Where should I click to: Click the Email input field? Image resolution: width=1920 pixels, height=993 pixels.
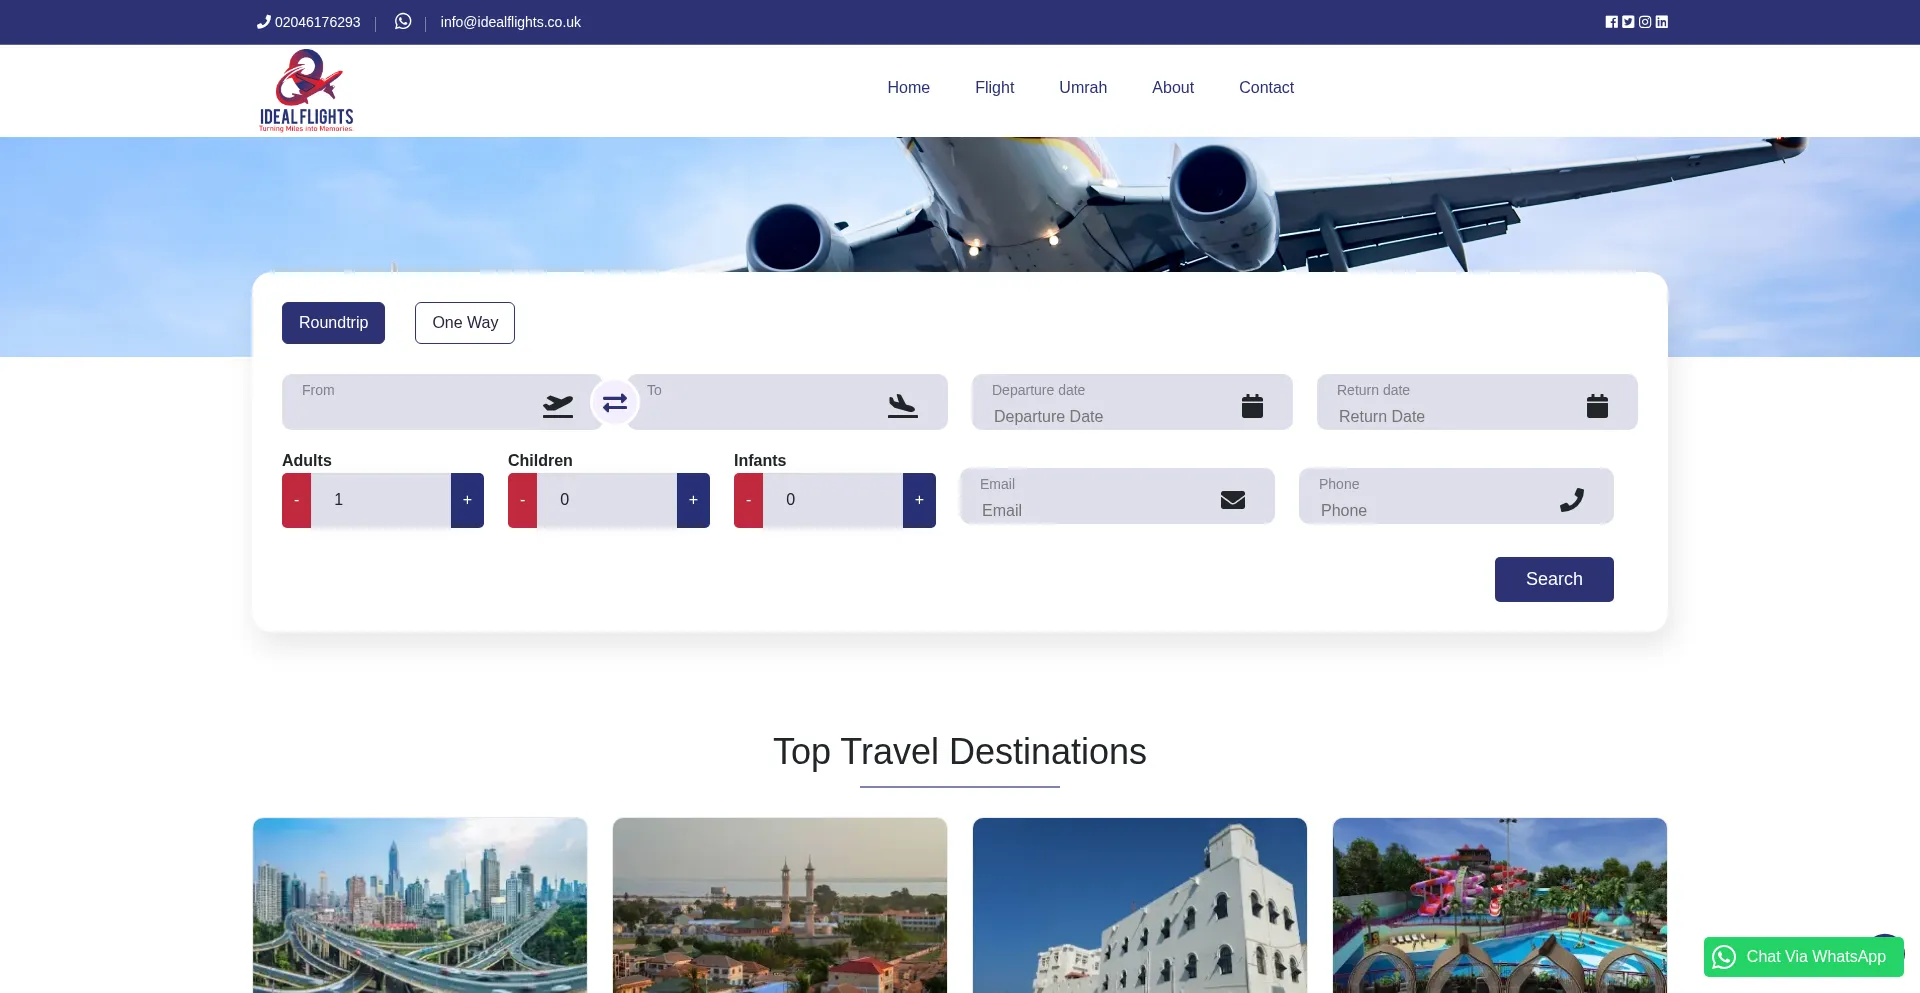click(x=1117, y=496)
